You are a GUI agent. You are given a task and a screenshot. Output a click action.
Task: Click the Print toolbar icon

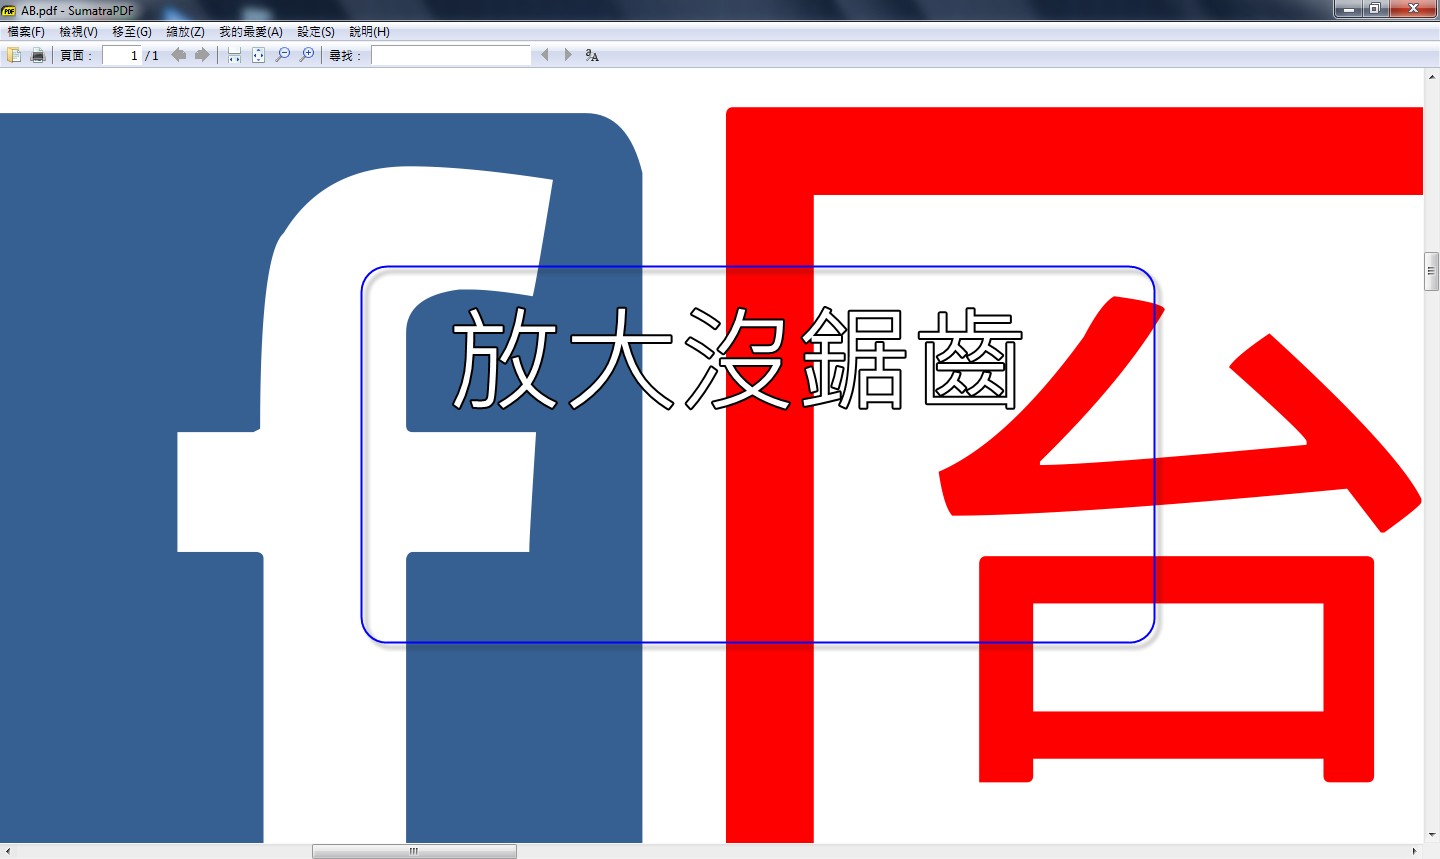click(x=37, y=55)
